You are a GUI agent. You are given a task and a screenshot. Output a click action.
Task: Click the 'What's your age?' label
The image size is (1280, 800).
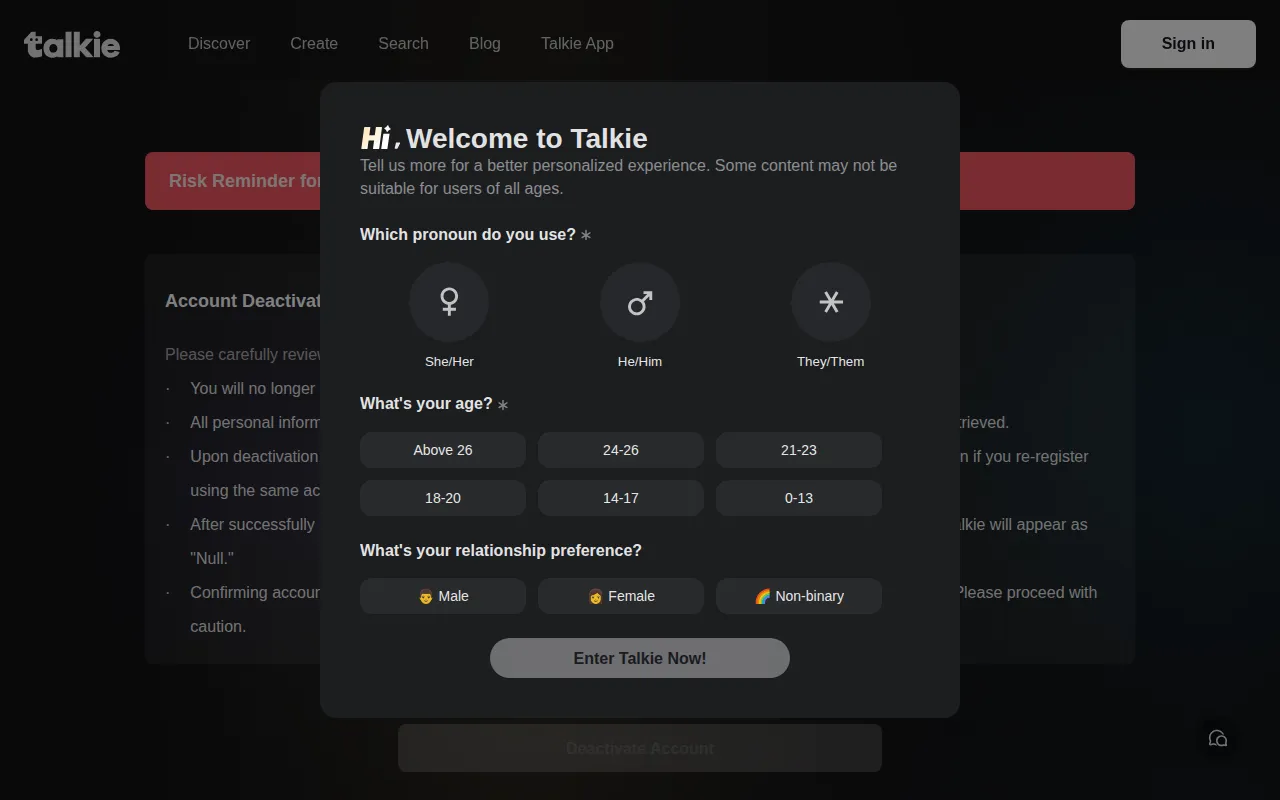[x=426, y=404]
